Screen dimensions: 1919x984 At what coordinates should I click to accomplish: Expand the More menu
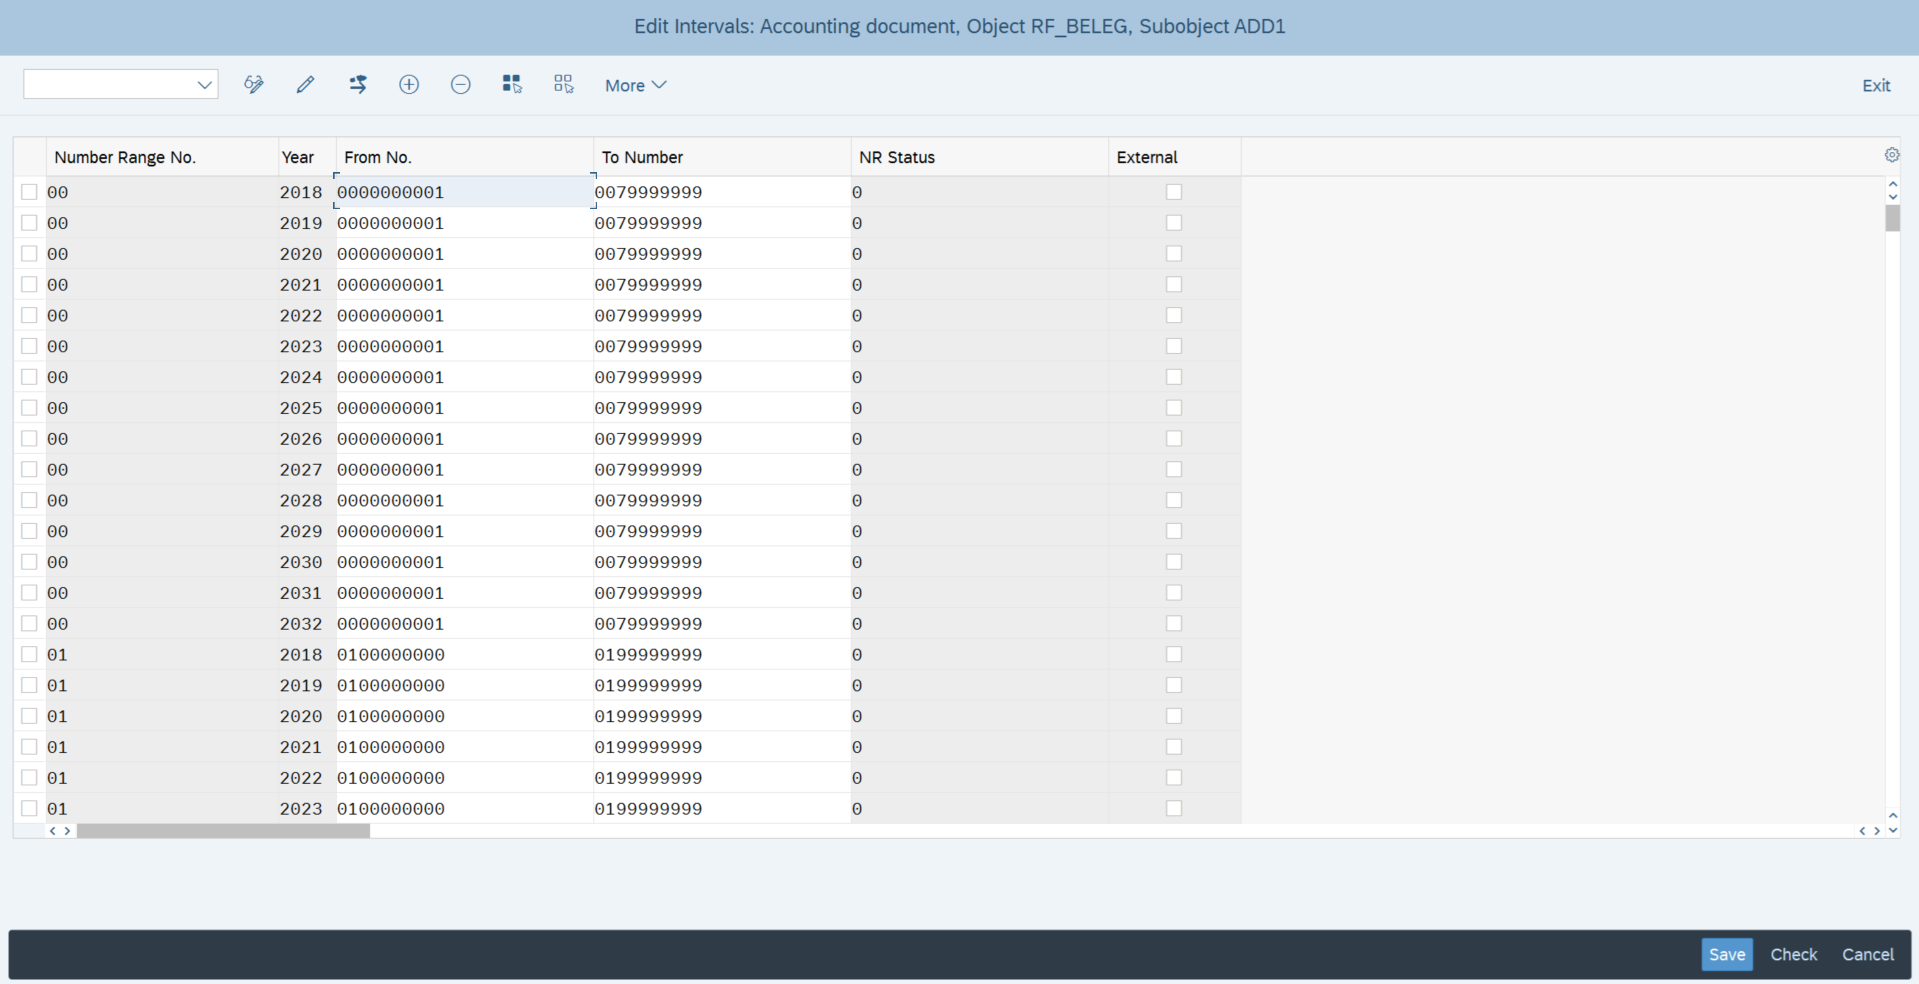635,85
